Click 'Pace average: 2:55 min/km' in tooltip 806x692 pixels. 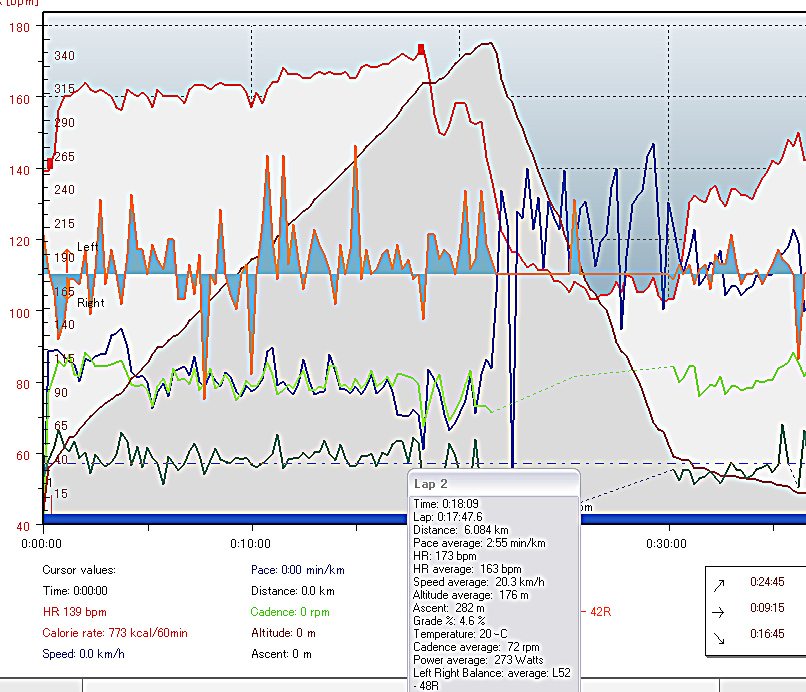click(479, 543)
